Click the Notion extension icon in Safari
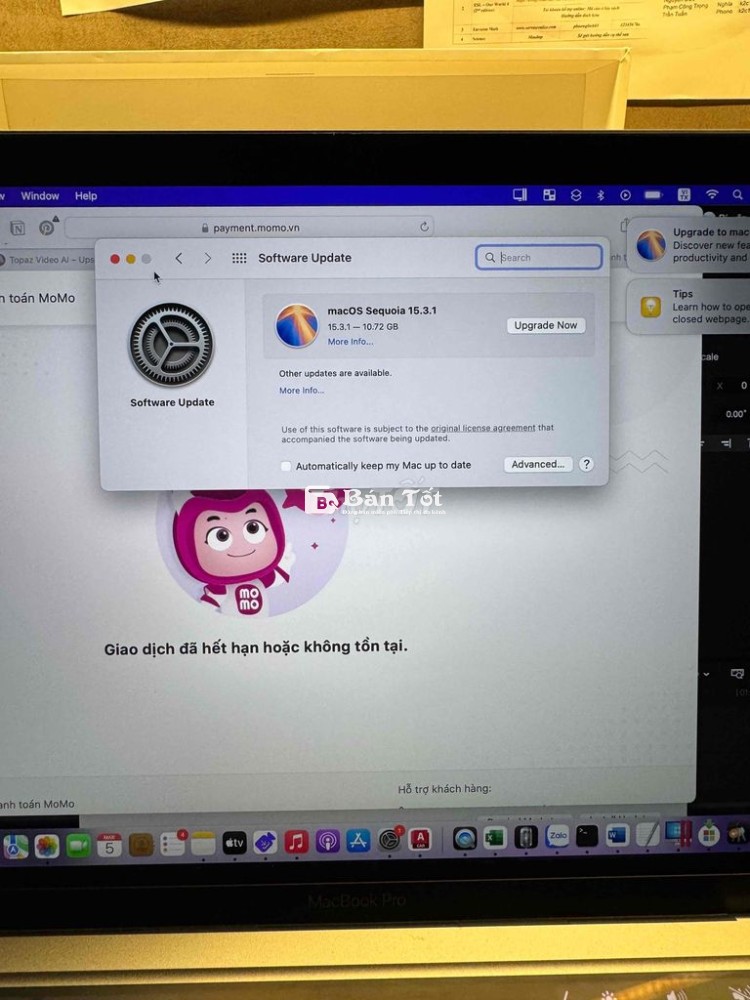The image size is (750, 1000). click(17, 228)
